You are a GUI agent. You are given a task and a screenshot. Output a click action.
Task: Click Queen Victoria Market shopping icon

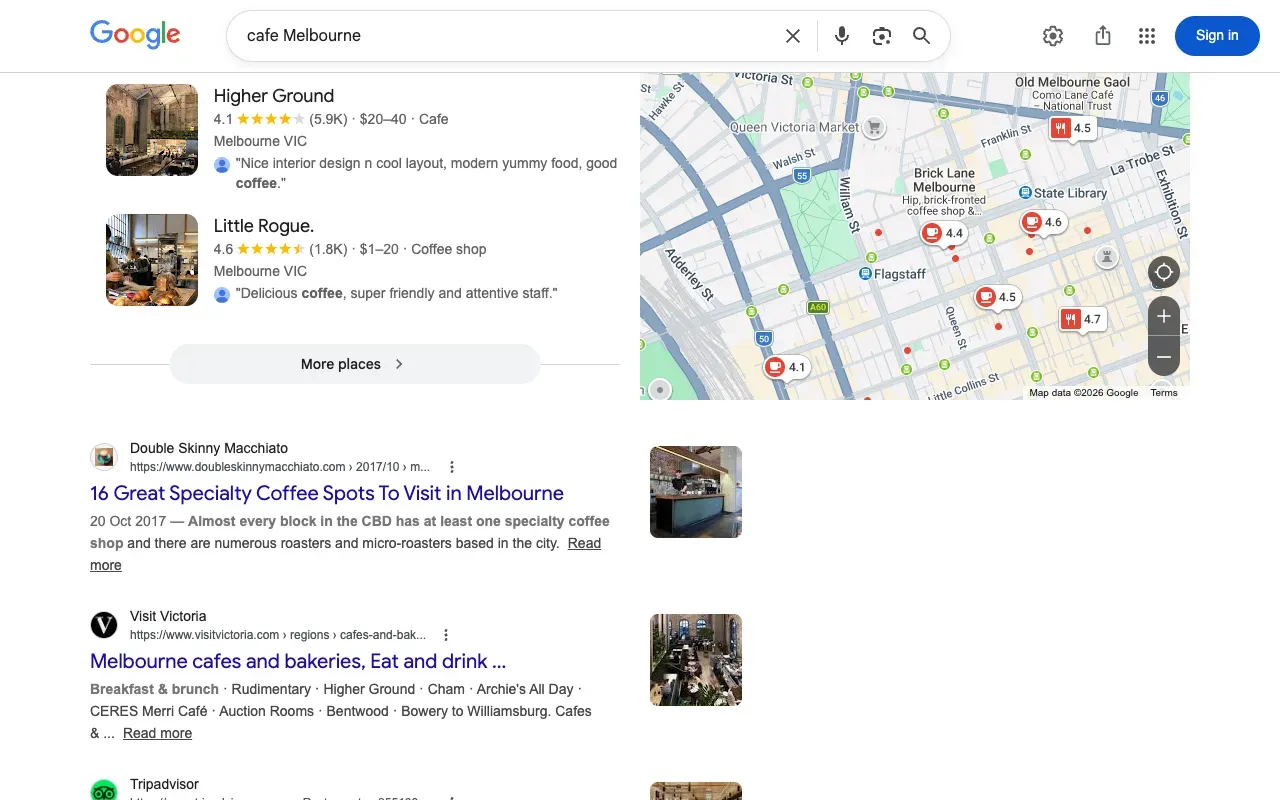click(x=875, y=127)
